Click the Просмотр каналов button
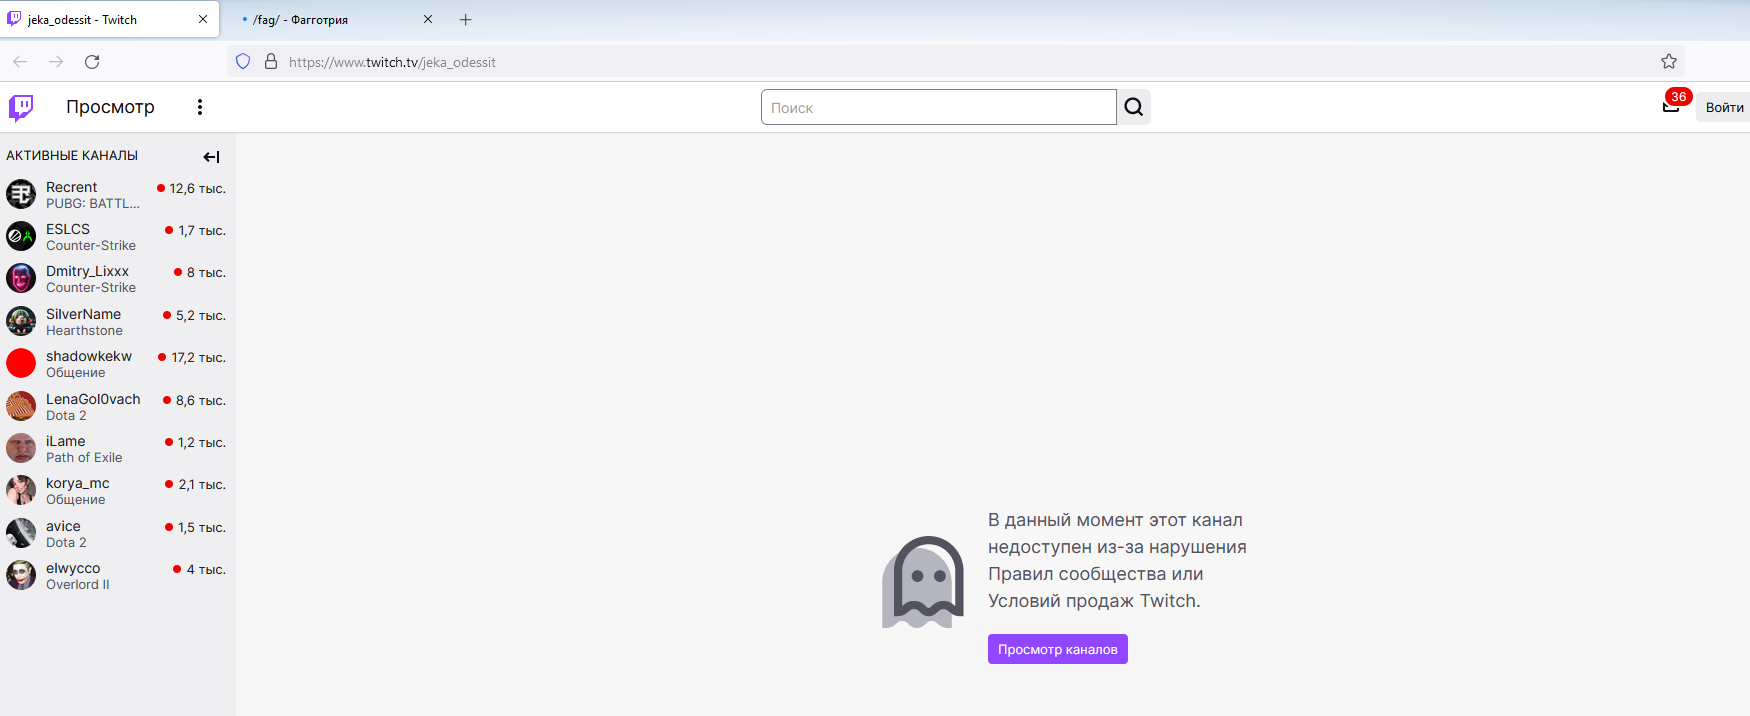The image size is (1750, 716). [1058, 649]
